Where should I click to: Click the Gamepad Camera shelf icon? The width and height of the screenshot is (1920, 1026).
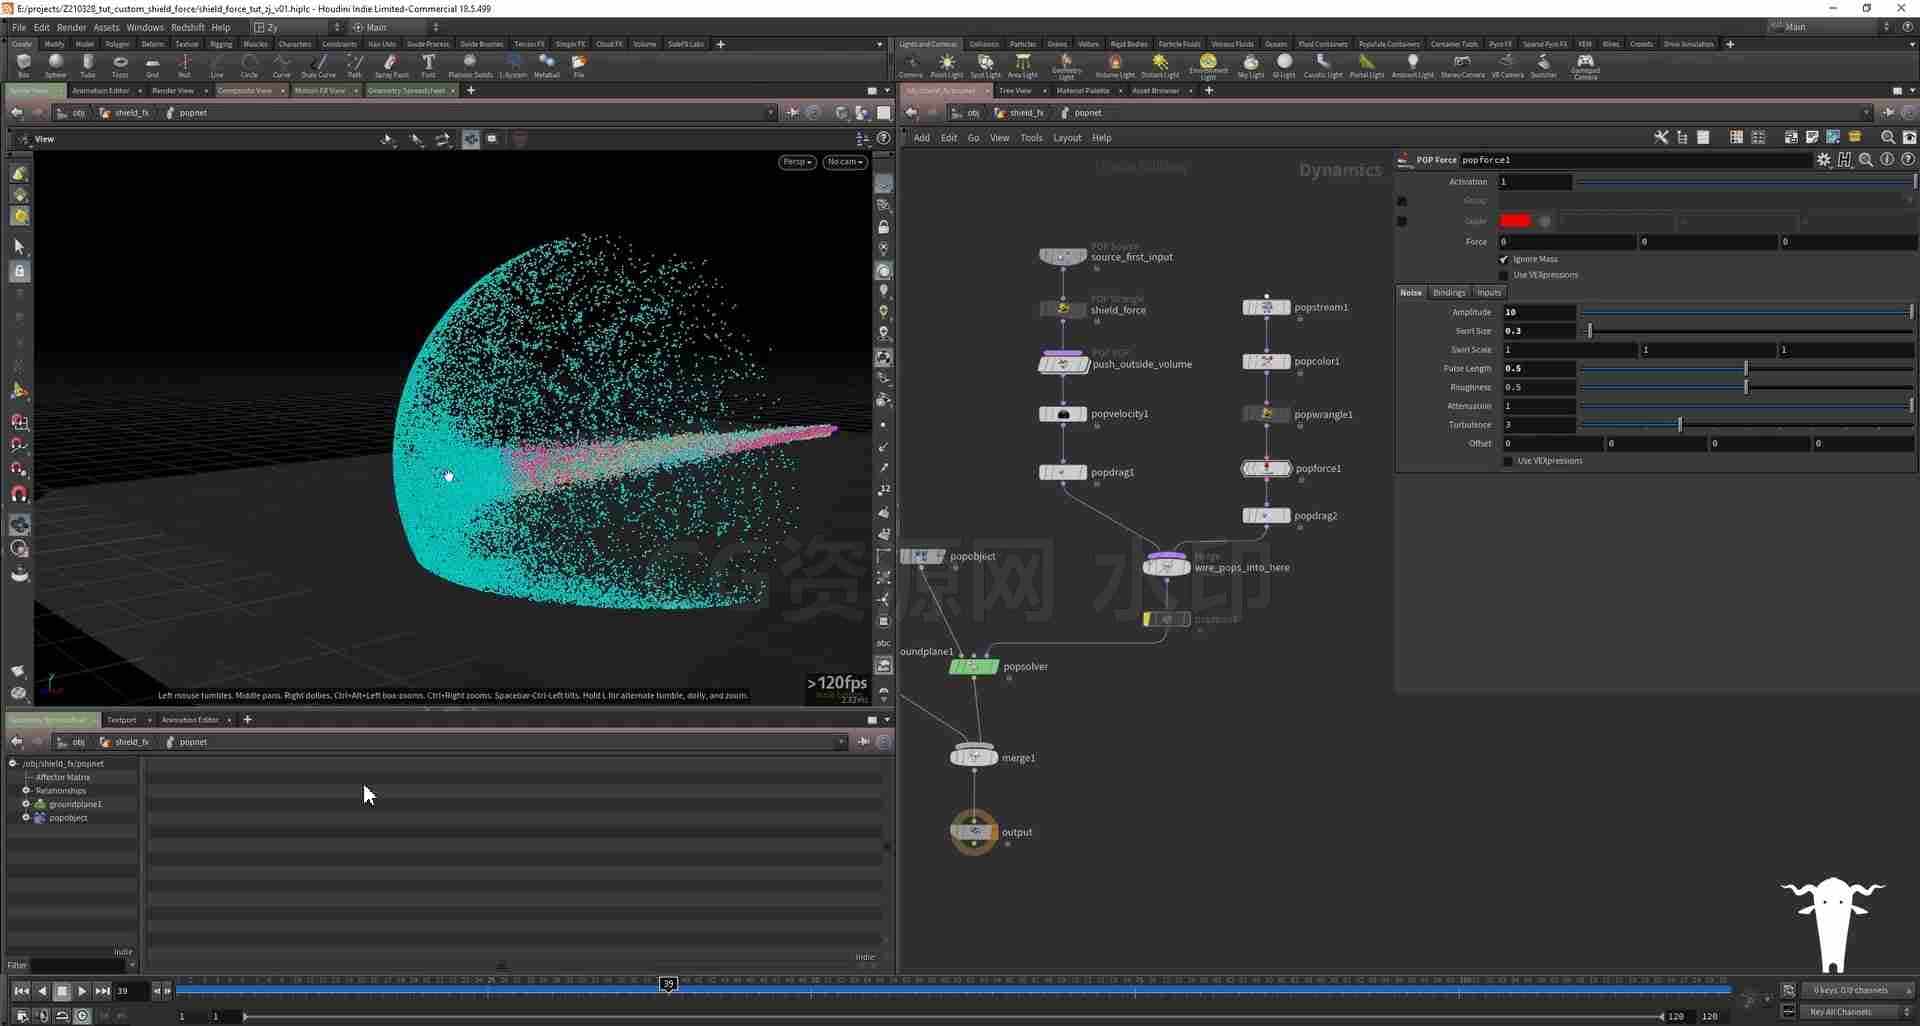[1585, 66]
